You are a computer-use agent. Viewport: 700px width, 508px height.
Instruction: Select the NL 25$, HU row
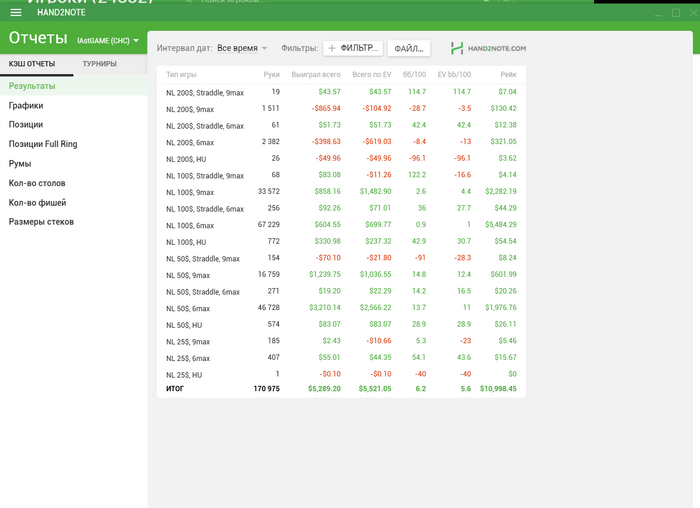[341, 374]
